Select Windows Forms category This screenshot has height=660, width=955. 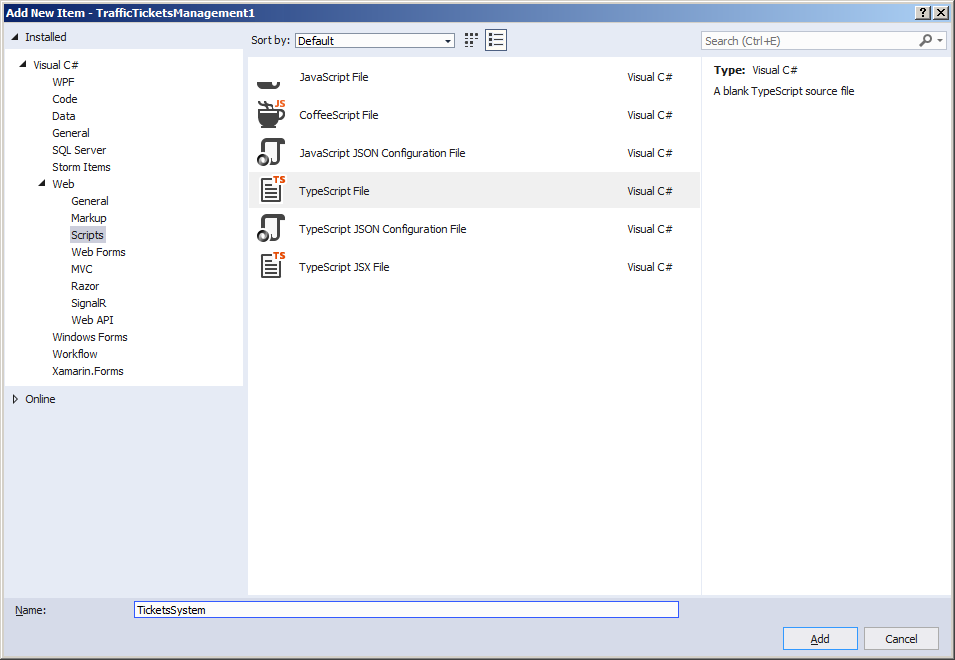pyautogui.click(x=90, y=337)
